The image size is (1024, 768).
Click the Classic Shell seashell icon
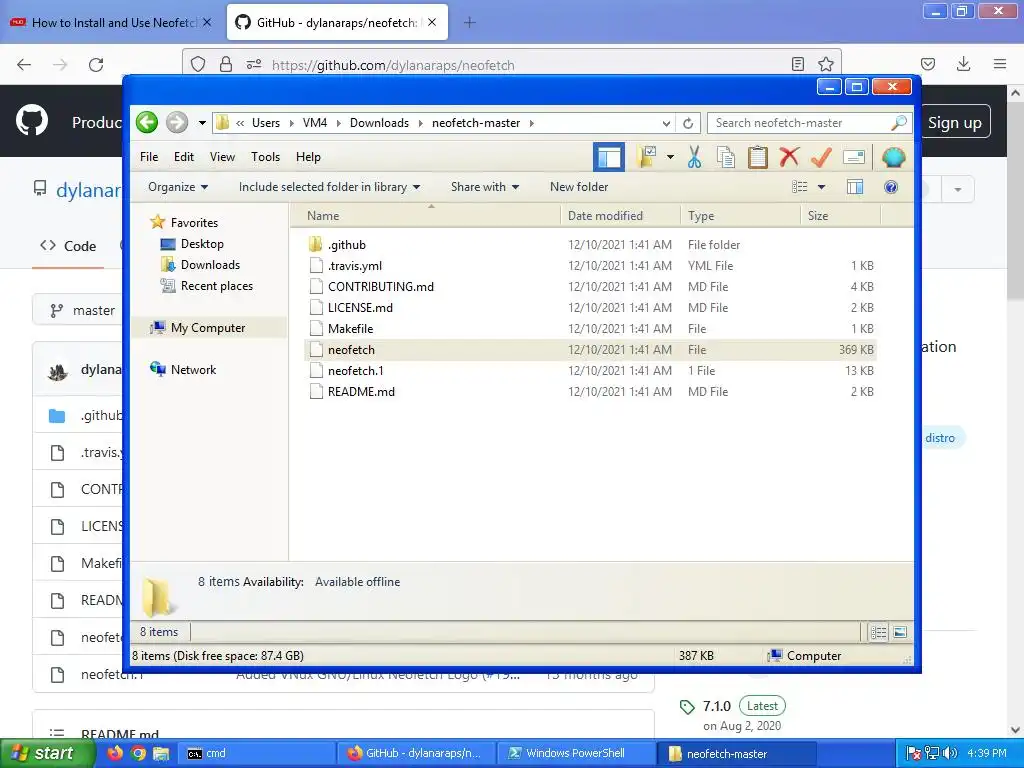tap(893, 157)
